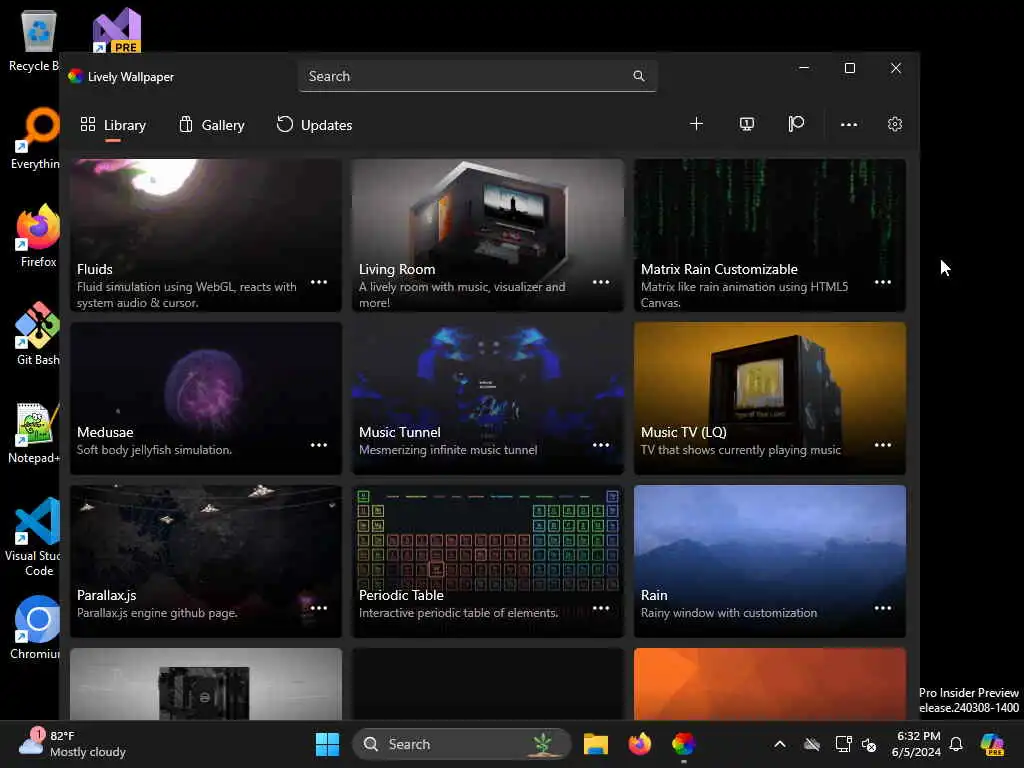This screenshot has width=1024, height=768.
Task: Click the network status icon in tray
Action: coord(843,744)
